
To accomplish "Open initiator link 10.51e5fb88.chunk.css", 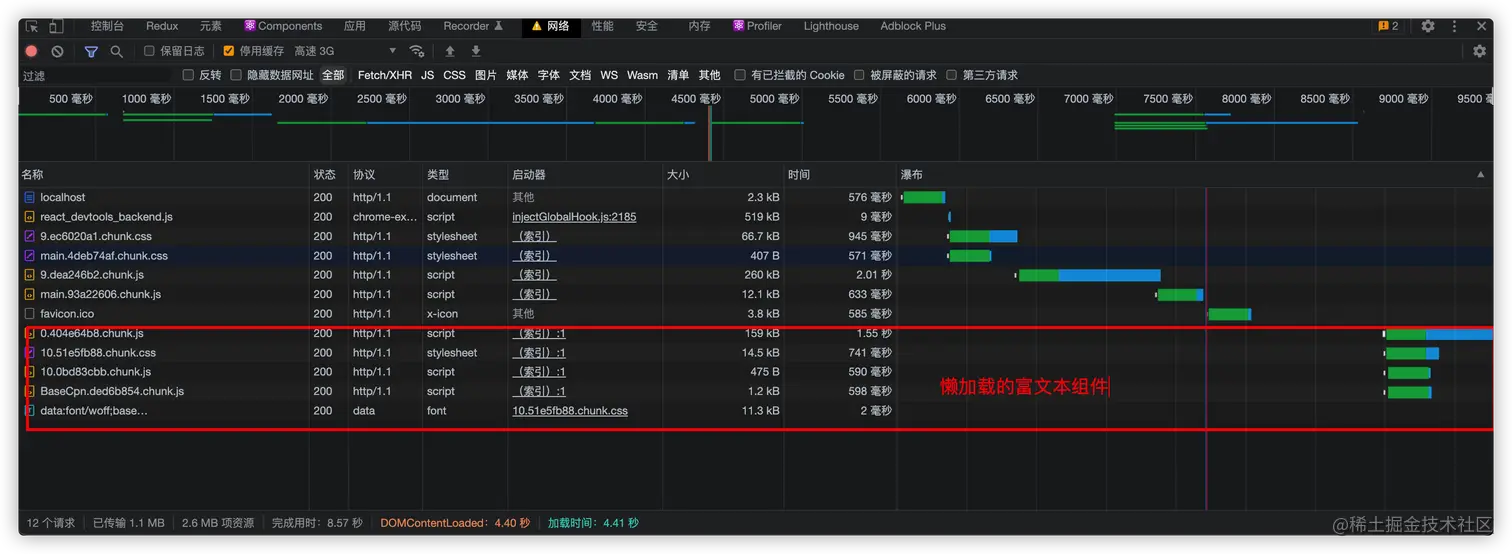I will pos(570,411).
